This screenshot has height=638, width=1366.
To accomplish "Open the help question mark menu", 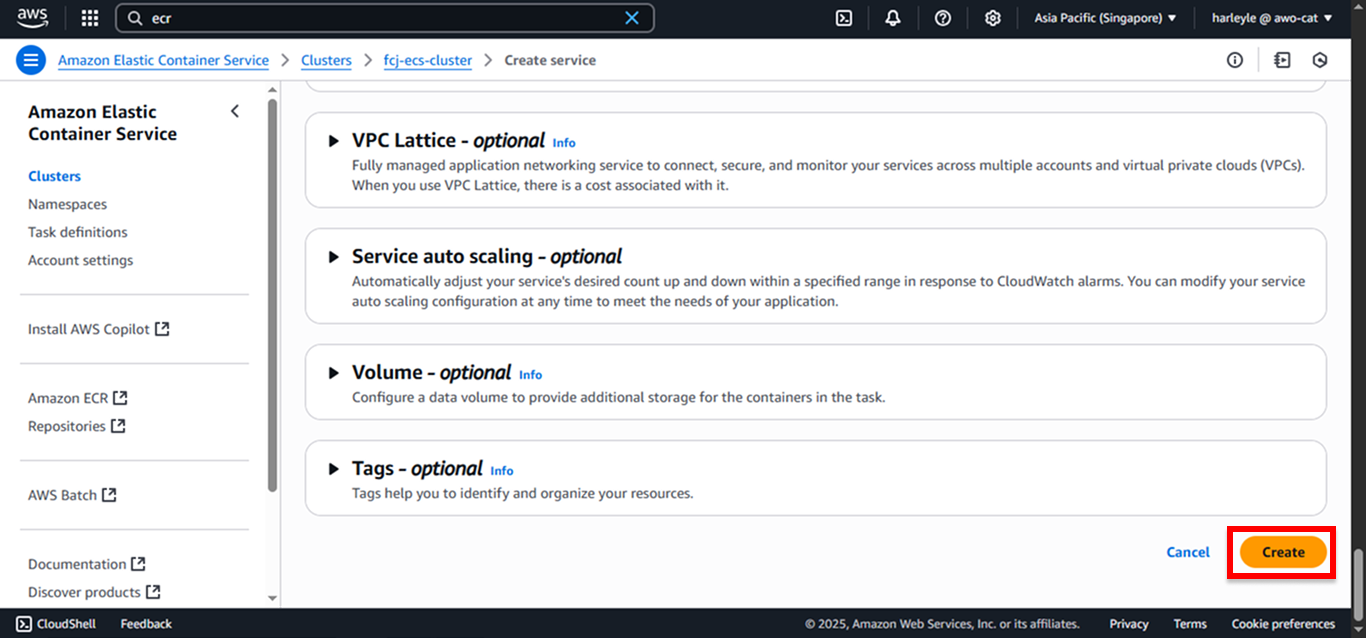I will click(943, 18).
